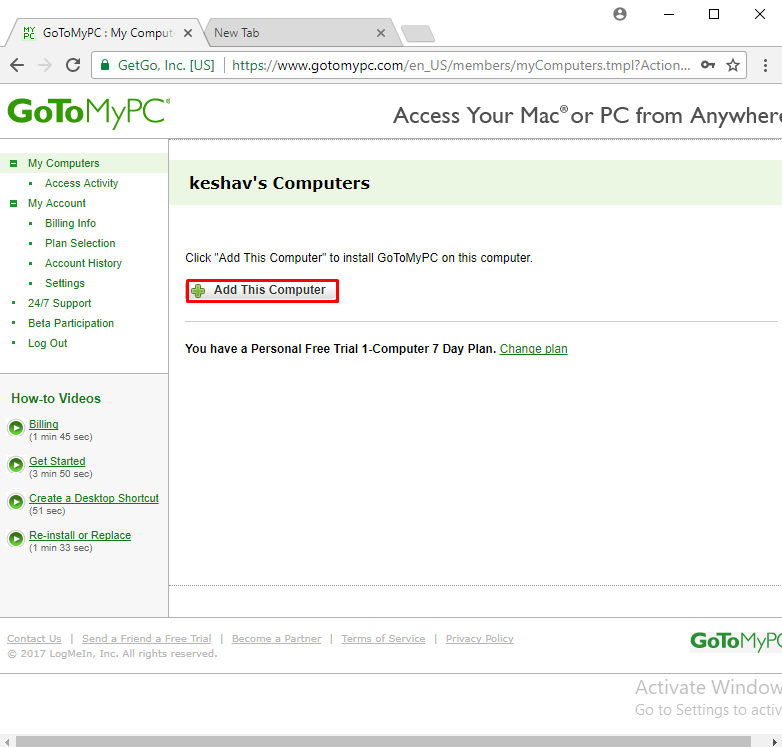782x747 pixels.
Task: Open the Get Started video link
Action: point(57,461)
